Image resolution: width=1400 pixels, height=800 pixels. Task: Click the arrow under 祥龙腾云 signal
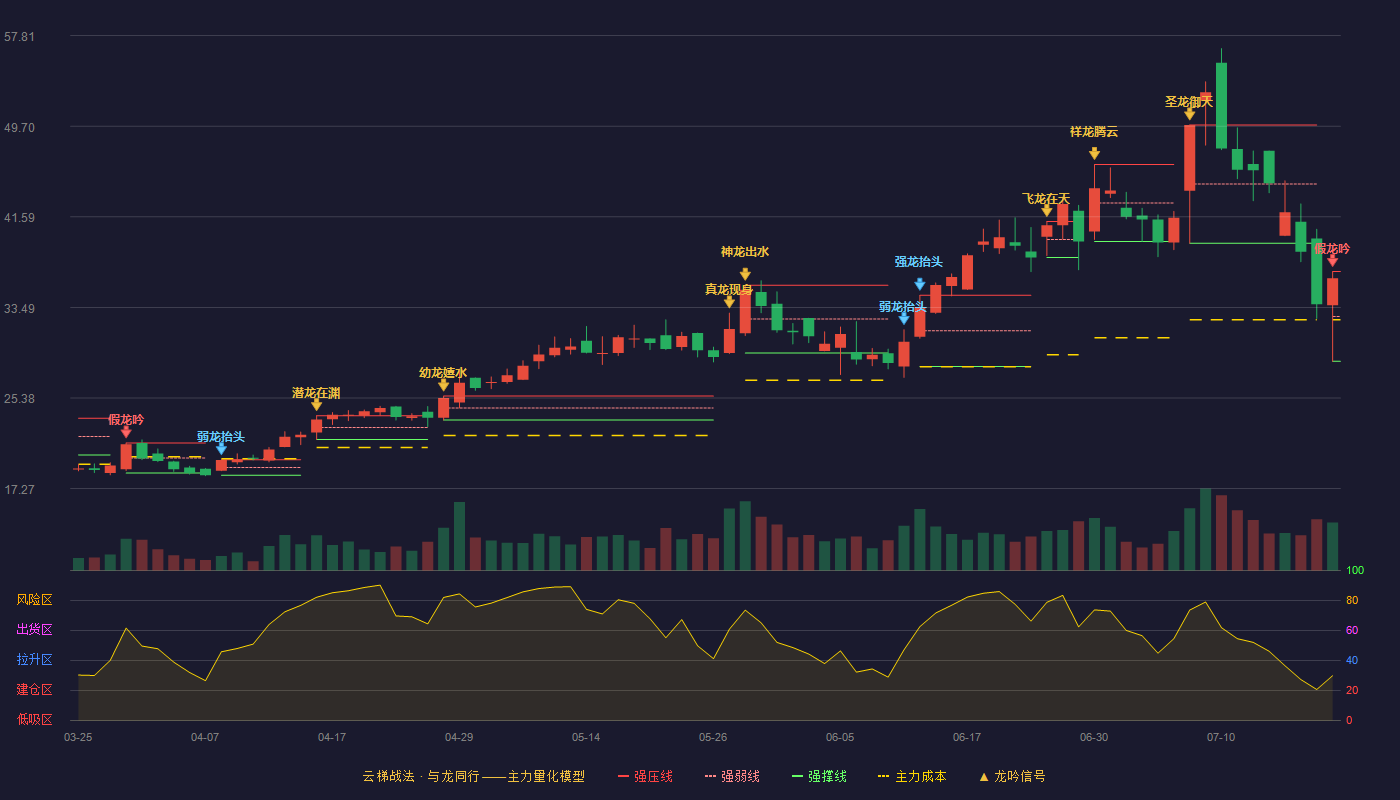(x=1094, y=154)
